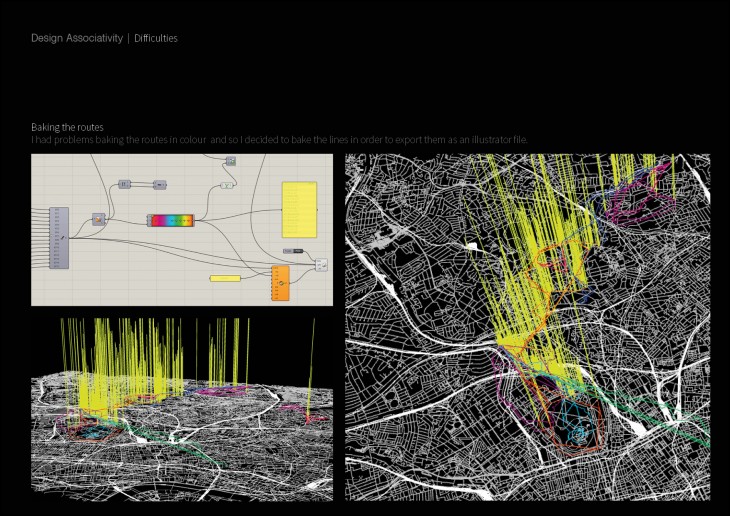Select the "Difficulties" section label
The height and width of the screenshot is (516, 730).
[155, 38]
